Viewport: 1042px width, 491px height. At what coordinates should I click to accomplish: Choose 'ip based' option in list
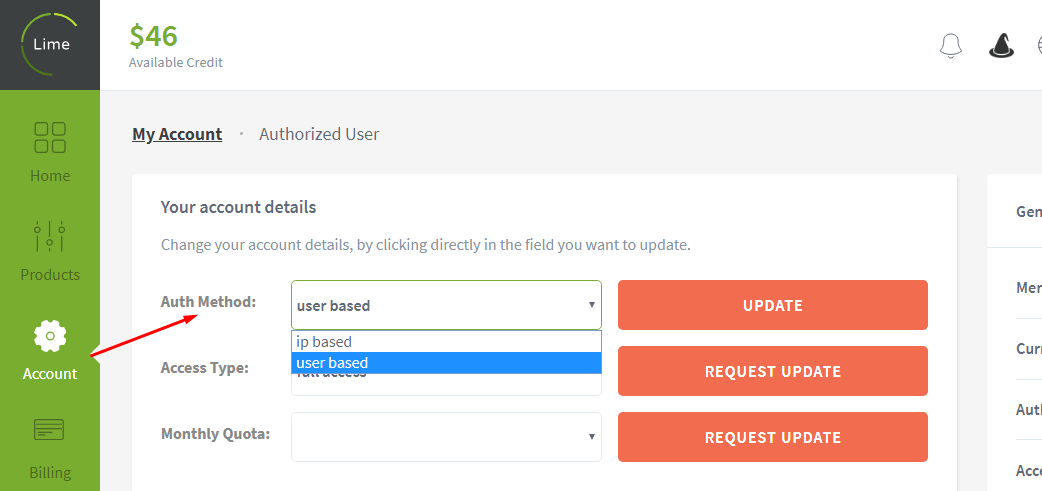(325, 342)
